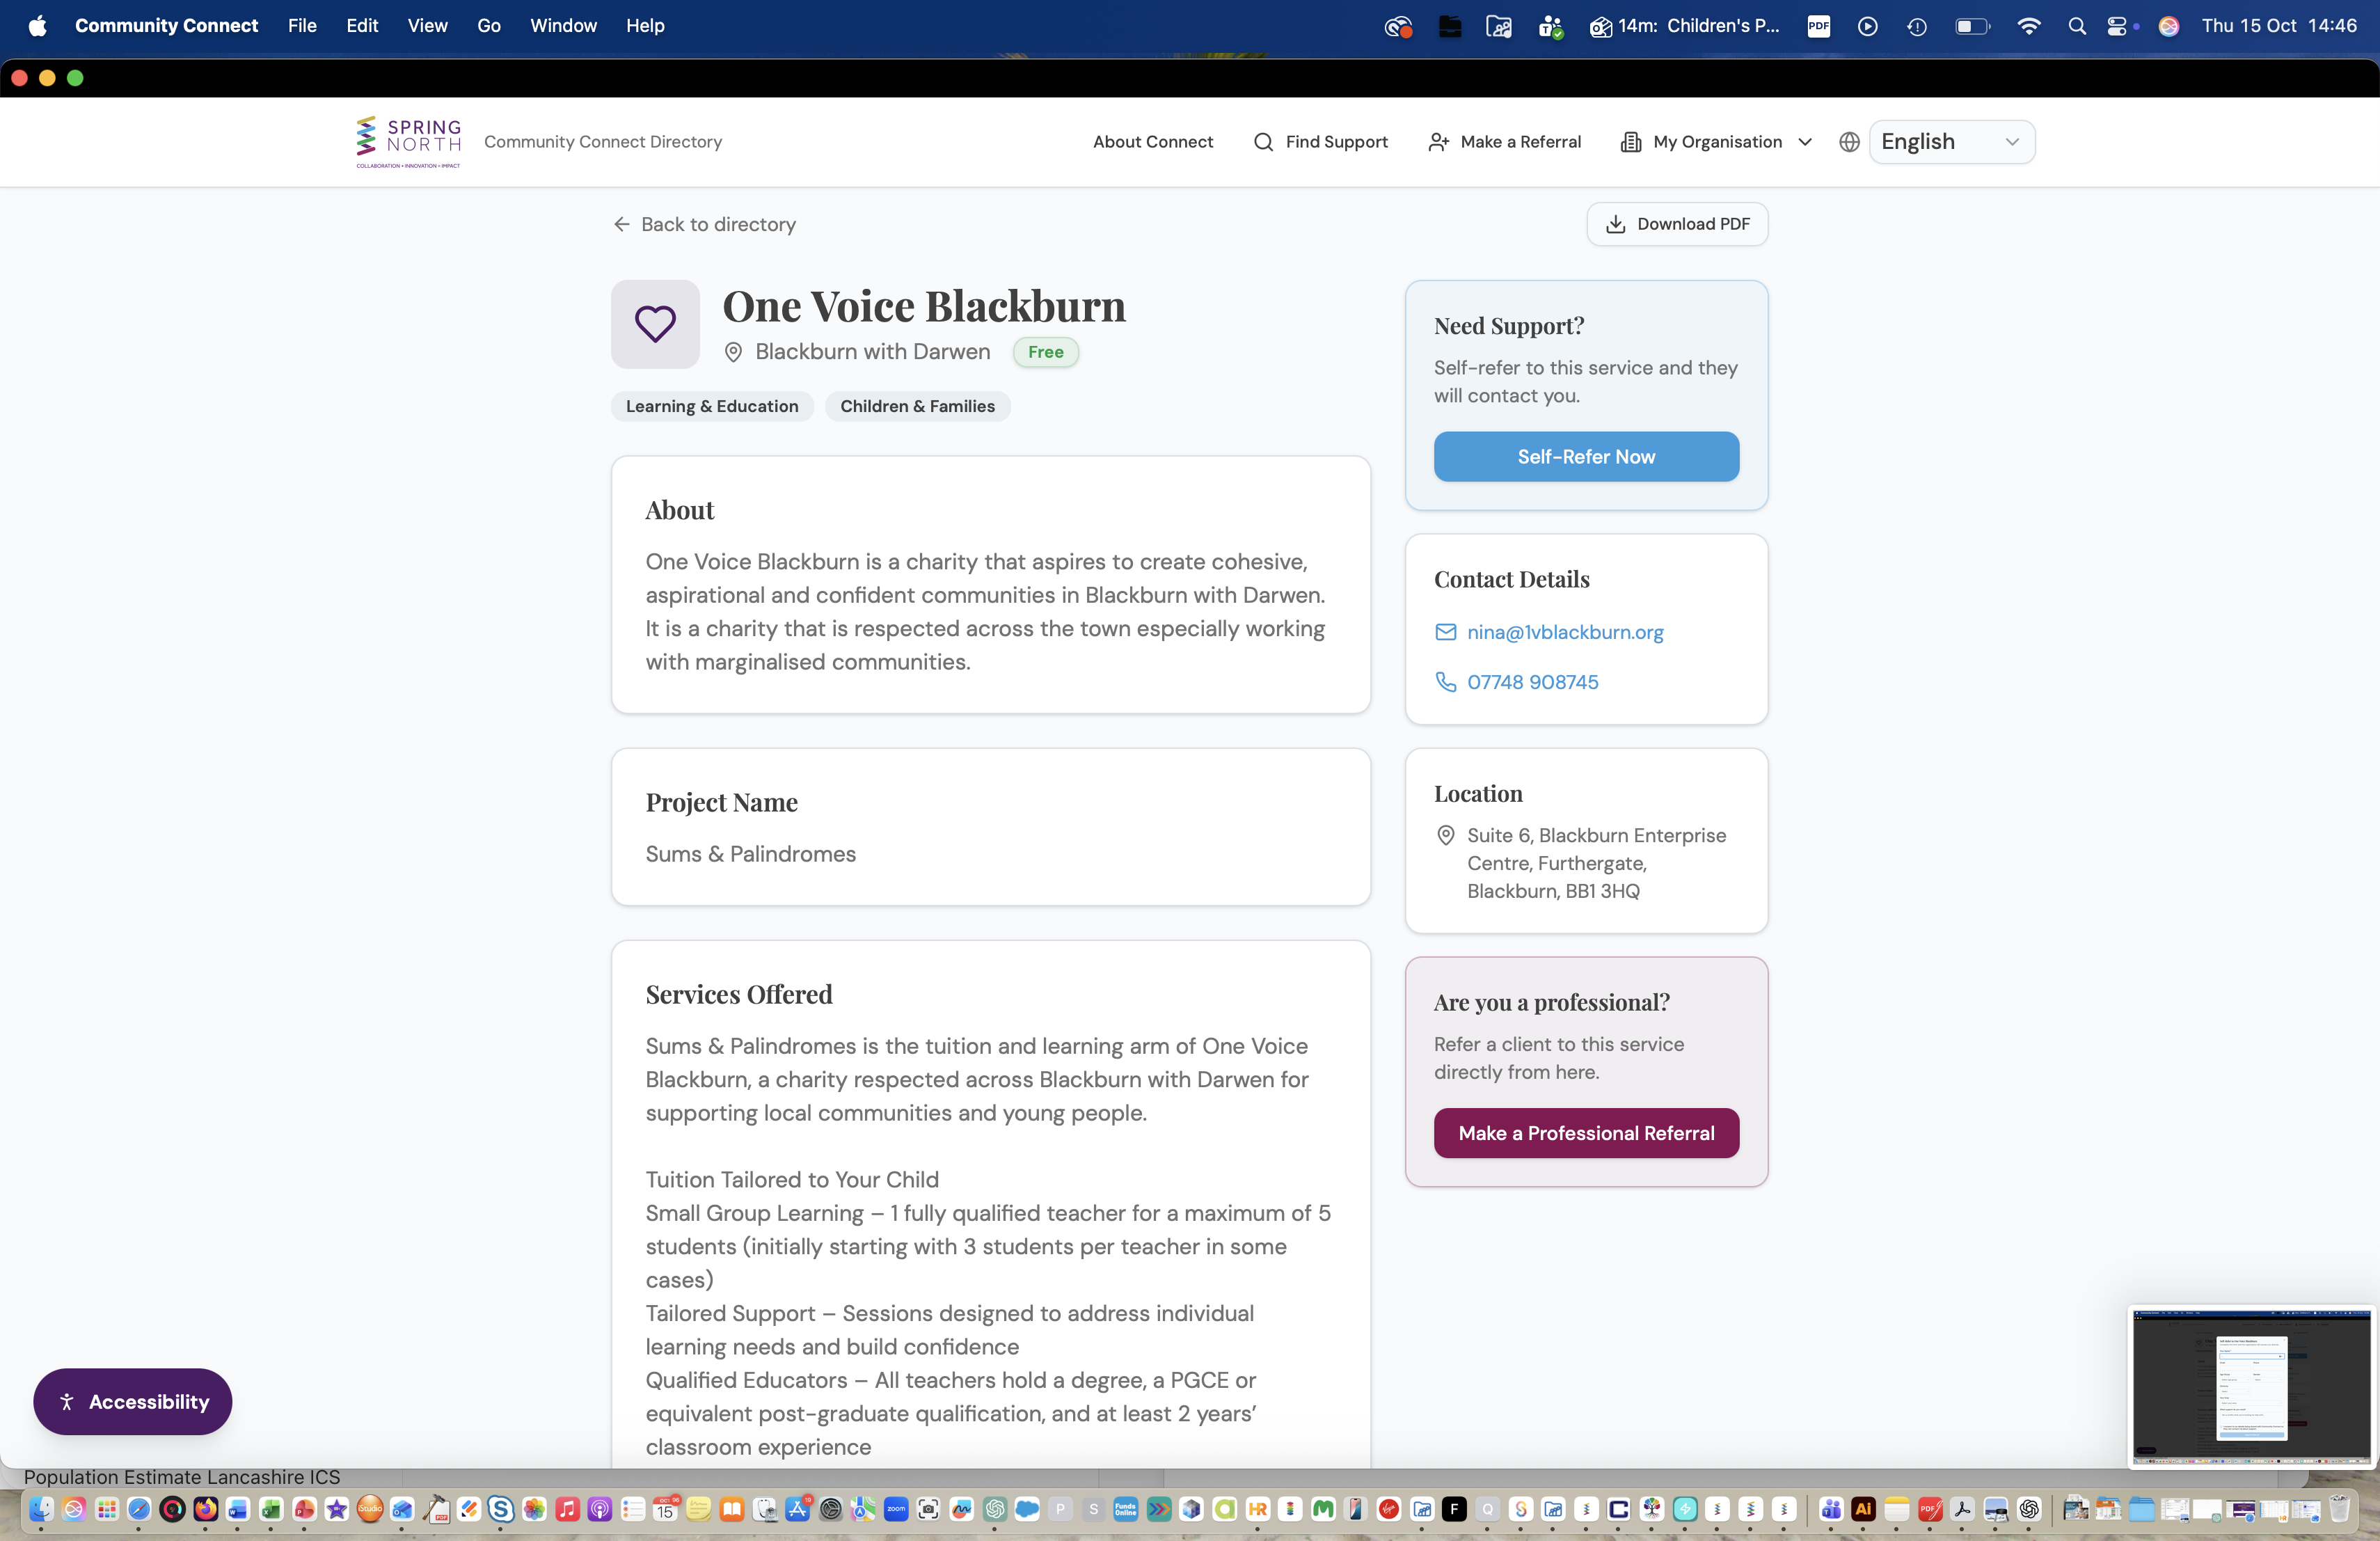Click the Community Connect Directory title
The image size is (2380, 1541).
tap(603, 142)
